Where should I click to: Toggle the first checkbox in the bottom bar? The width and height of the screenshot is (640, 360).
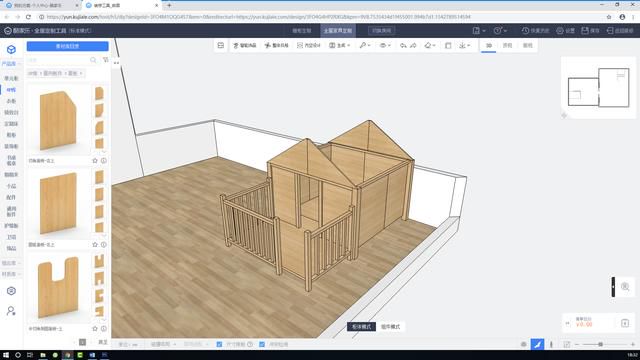[219, 344]
